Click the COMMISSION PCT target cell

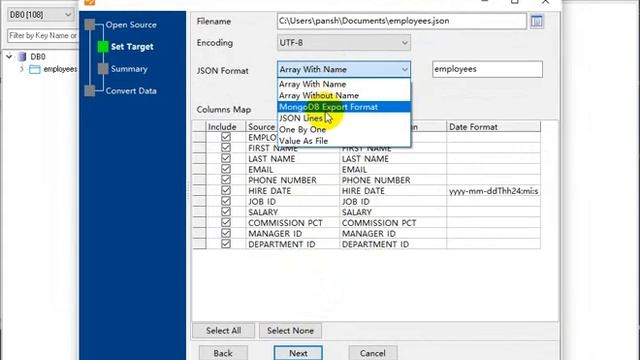[x=393, y=223]
